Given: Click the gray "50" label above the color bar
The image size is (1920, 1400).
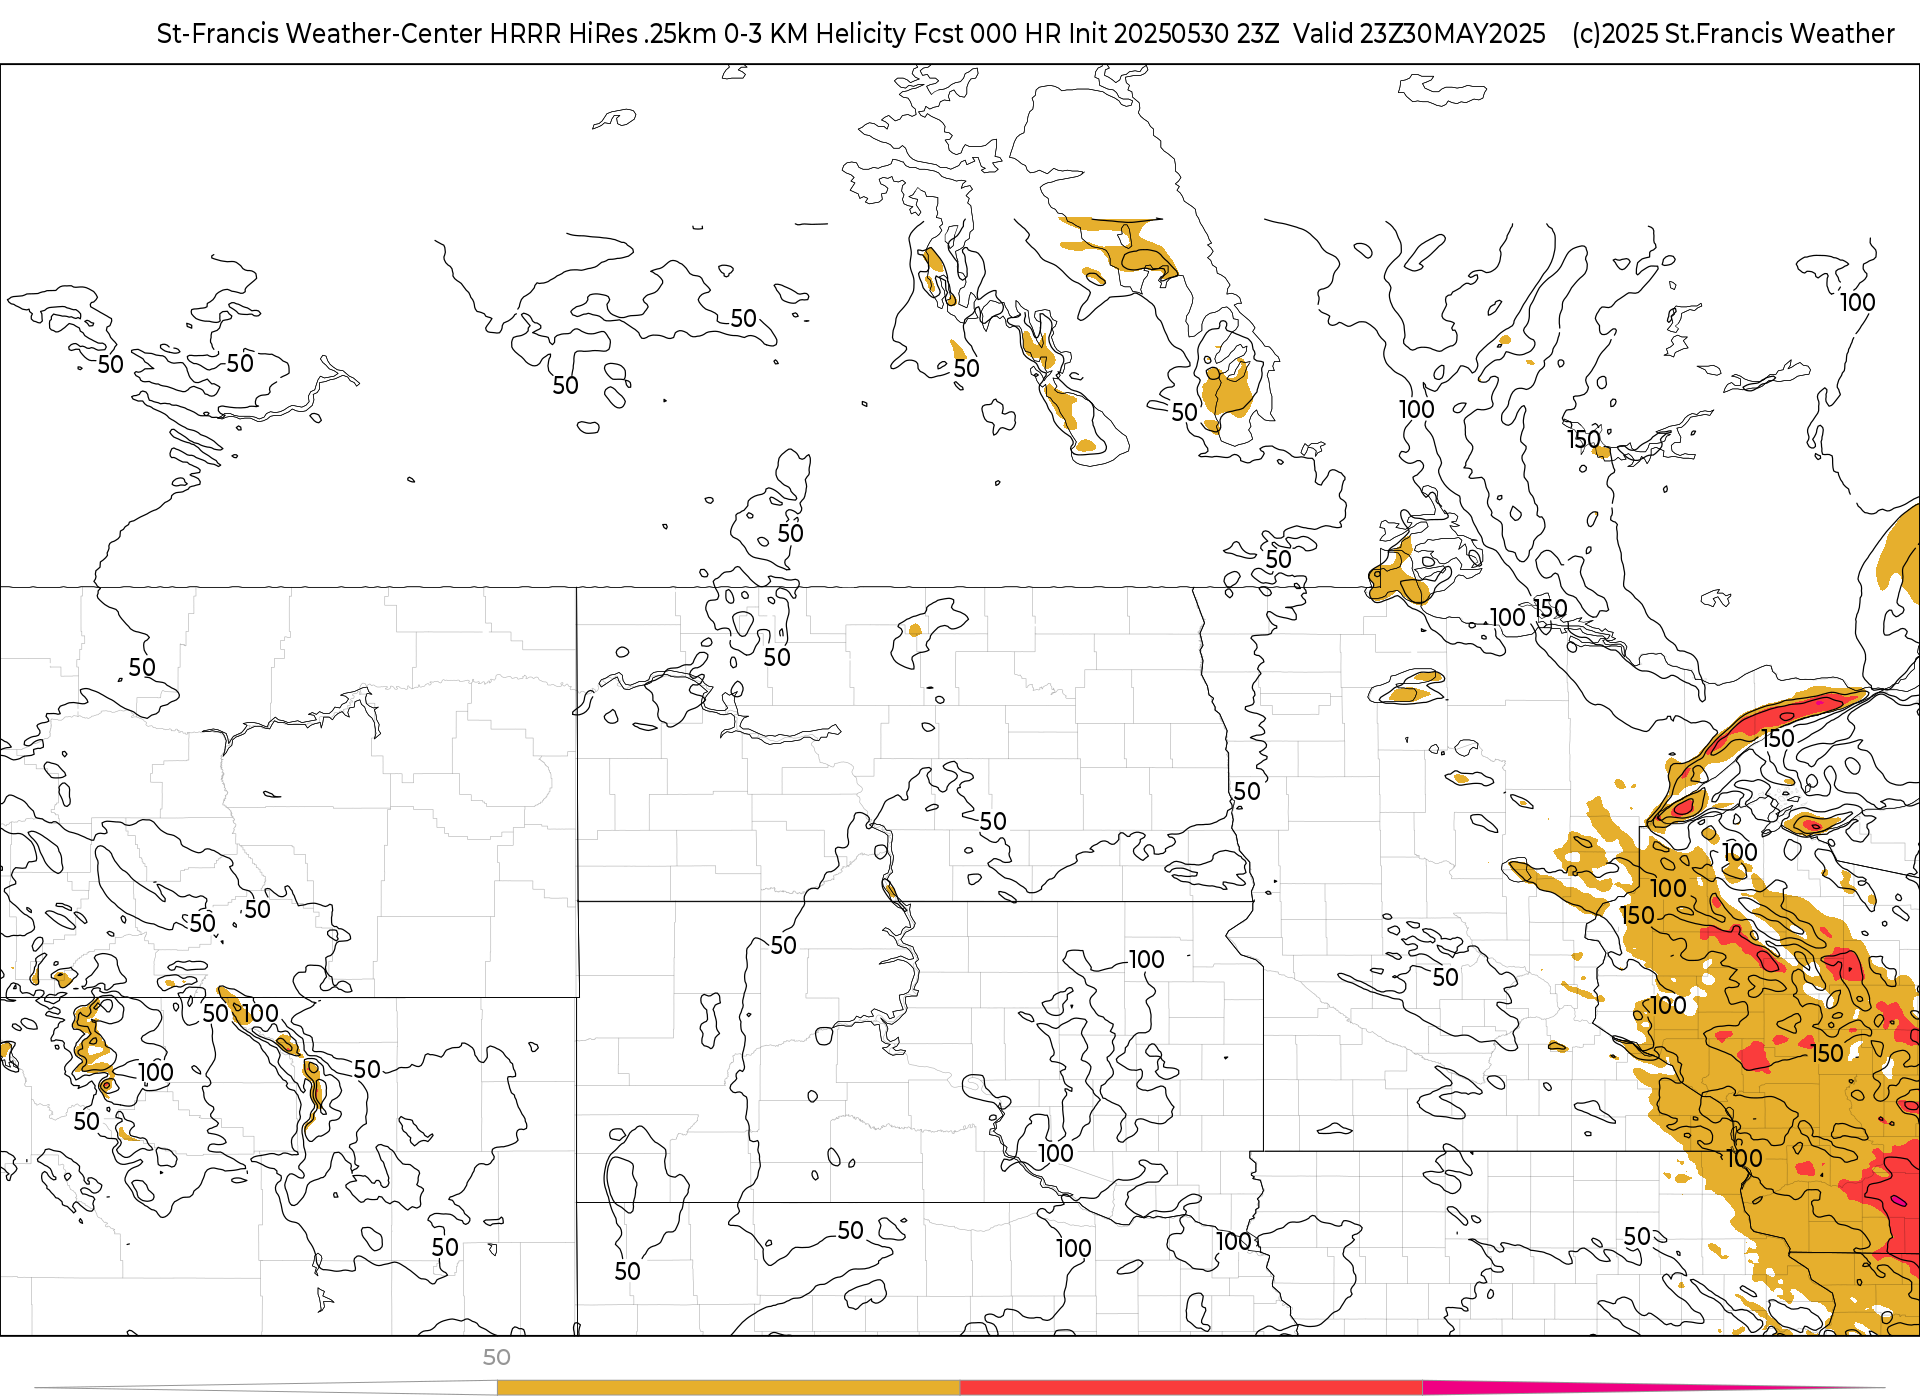Looking at the screenshot, I should tap(497, 1357).
